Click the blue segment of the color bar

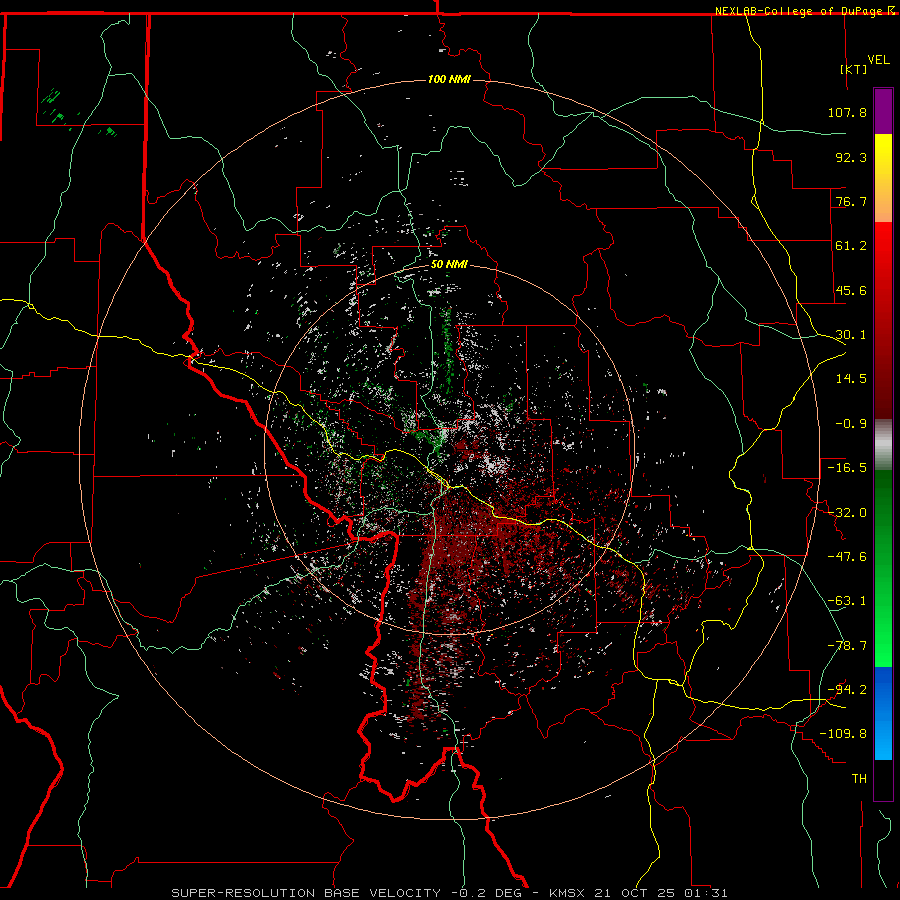tap(883, 713)
